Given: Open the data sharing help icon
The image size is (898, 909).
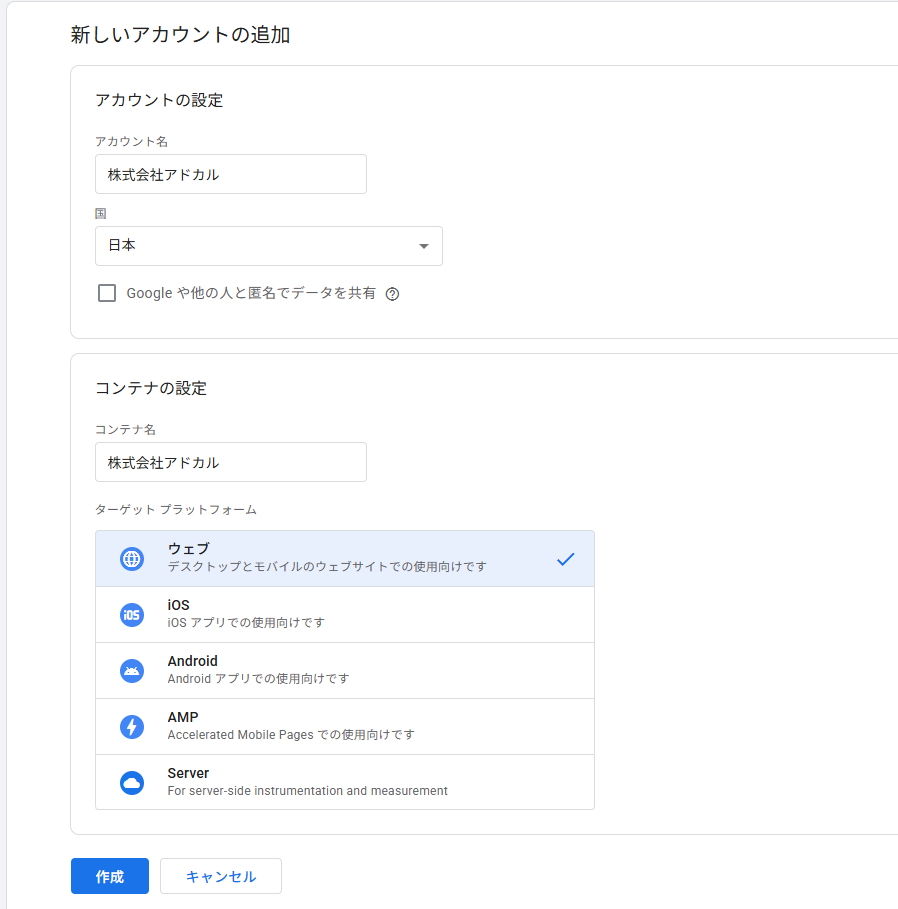Looking at the screenshot, I should click(391, 293).
